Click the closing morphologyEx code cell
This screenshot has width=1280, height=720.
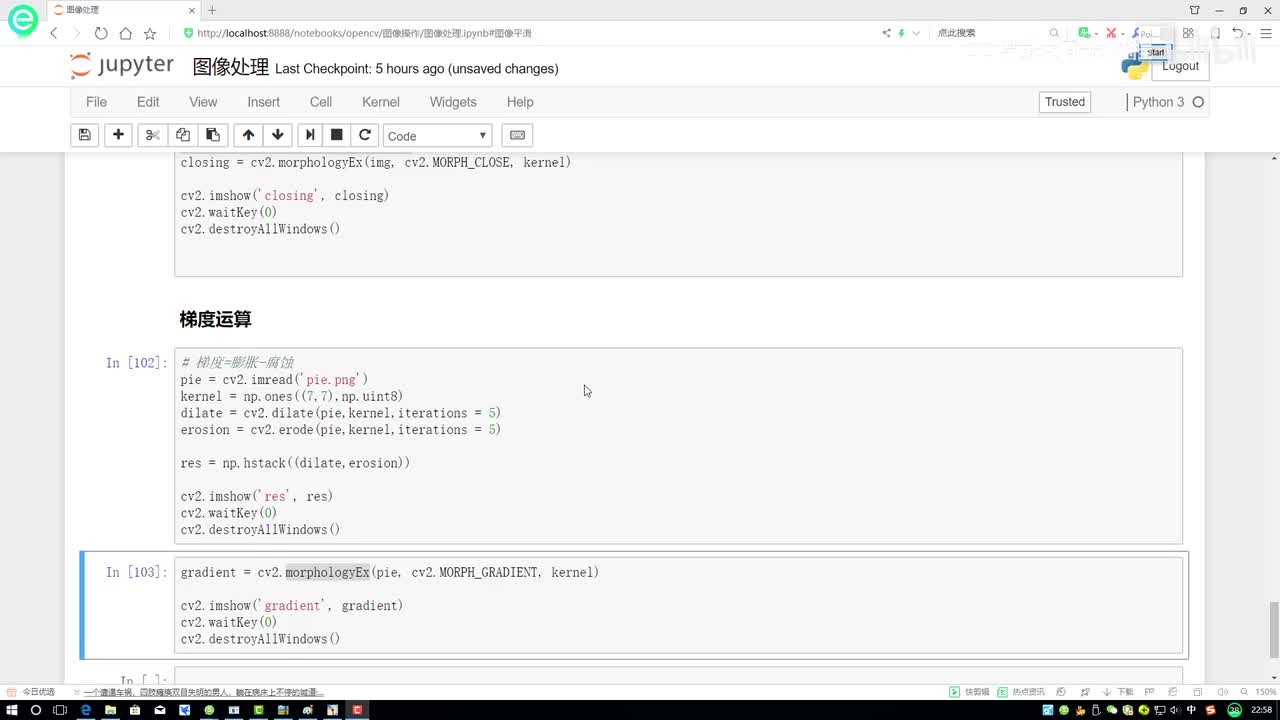tap(678, 212)
